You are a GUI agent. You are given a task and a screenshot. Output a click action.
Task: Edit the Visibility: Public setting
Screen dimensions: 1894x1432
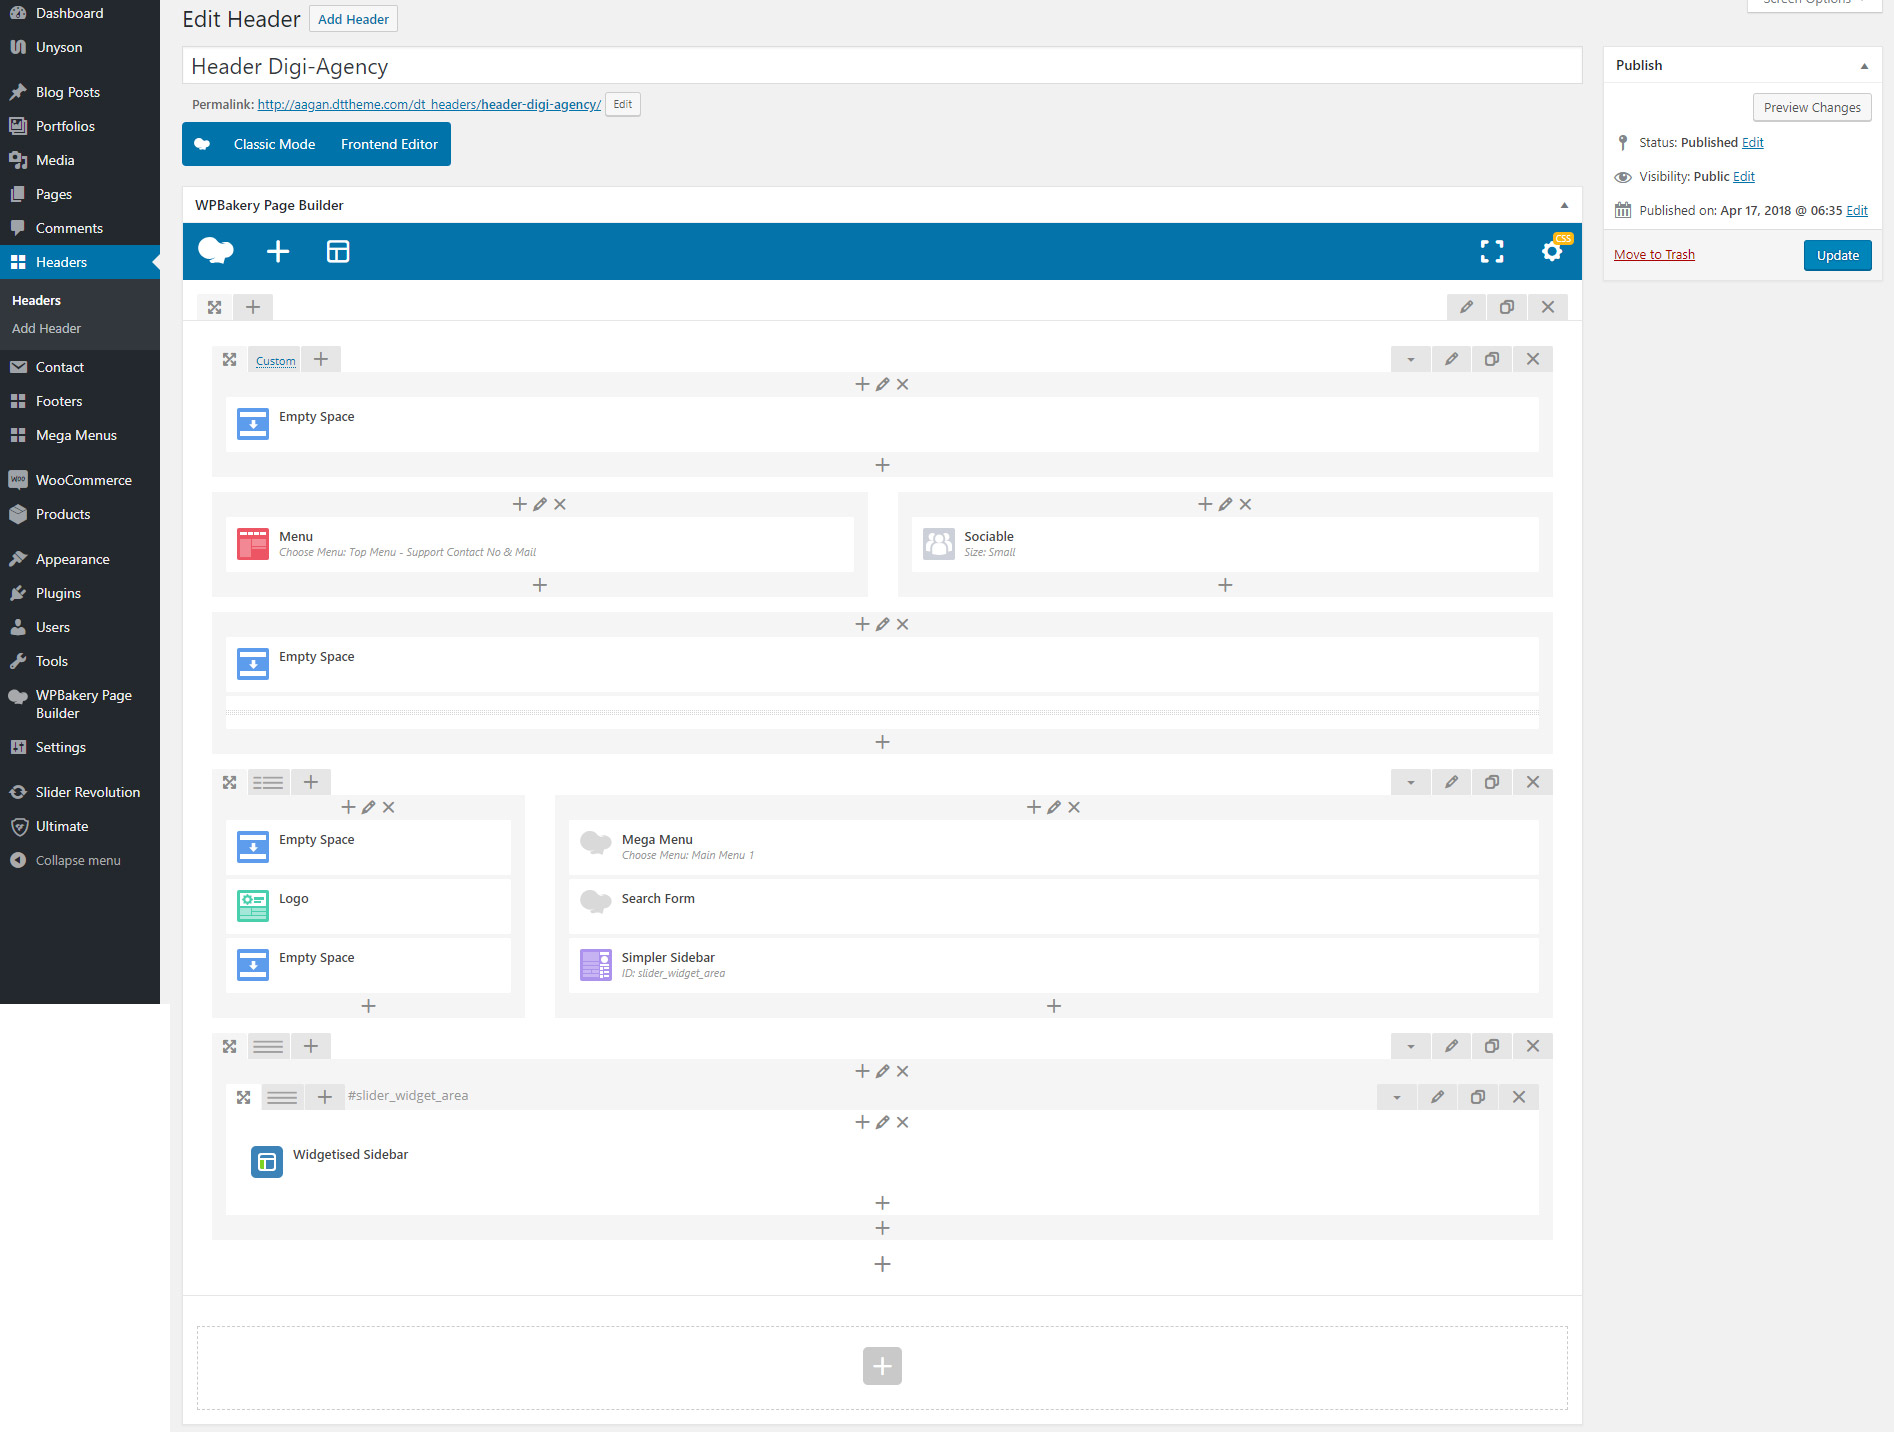pyautogui.click(x=1743, y=177)
